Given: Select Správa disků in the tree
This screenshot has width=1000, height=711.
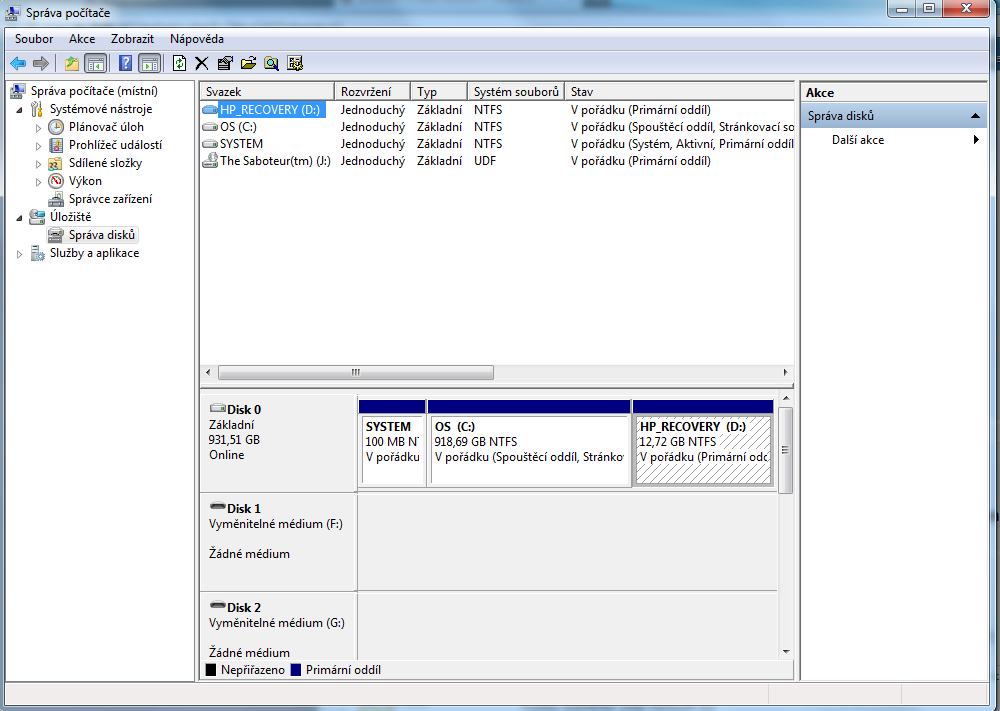Looking at the screenshot, I should click(x=102, y=235).
